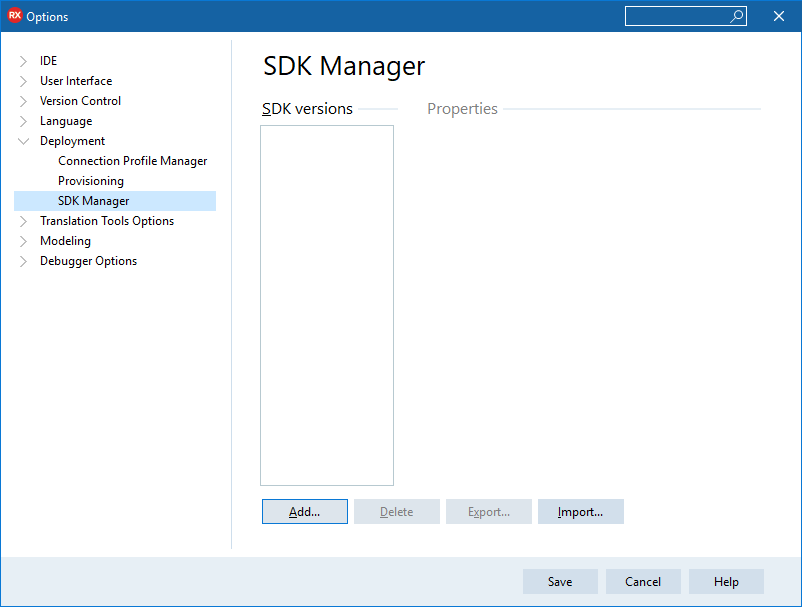The image size is (802, 607).
Task: Expand the Version Control tree node
Action: [x=24, y=101]
